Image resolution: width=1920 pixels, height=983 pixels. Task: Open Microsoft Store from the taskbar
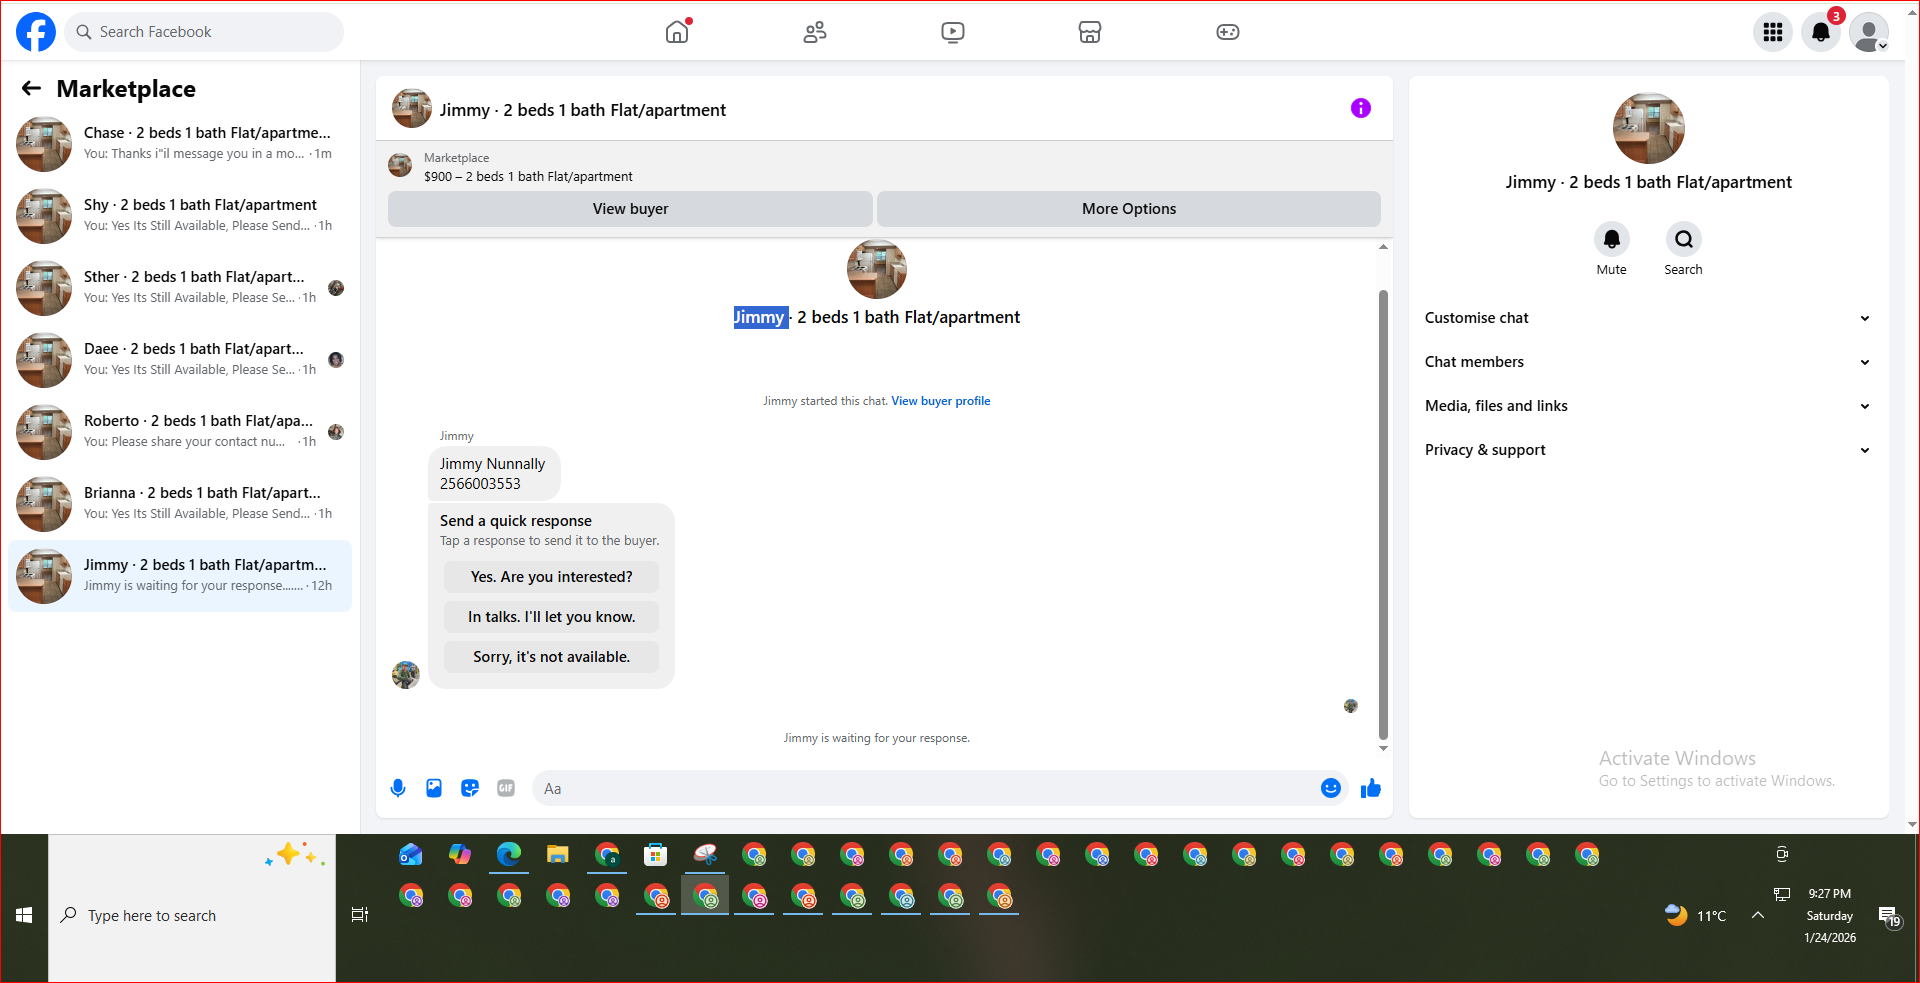click(656, 855)
